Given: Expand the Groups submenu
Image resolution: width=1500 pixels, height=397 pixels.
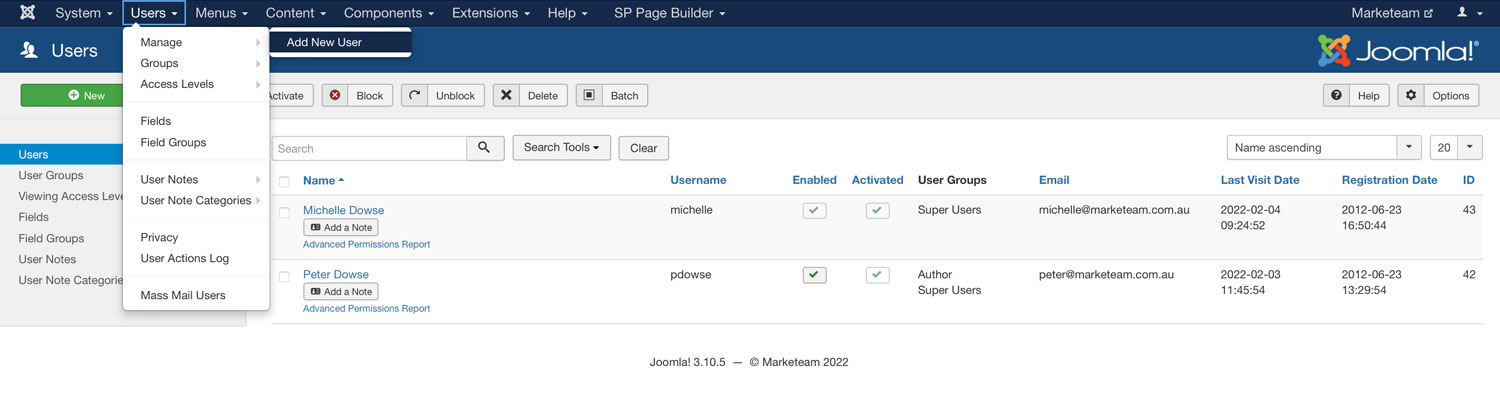Looking at the screenshot, I should tap(196, 63).
